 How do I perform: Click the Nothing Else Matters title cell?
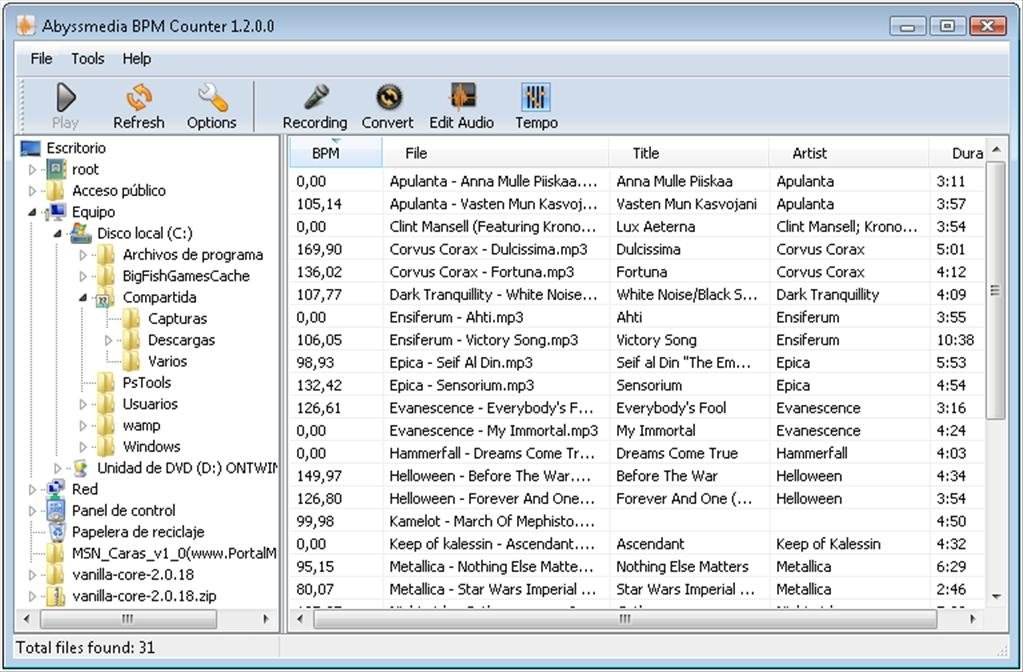click(682, 567)
